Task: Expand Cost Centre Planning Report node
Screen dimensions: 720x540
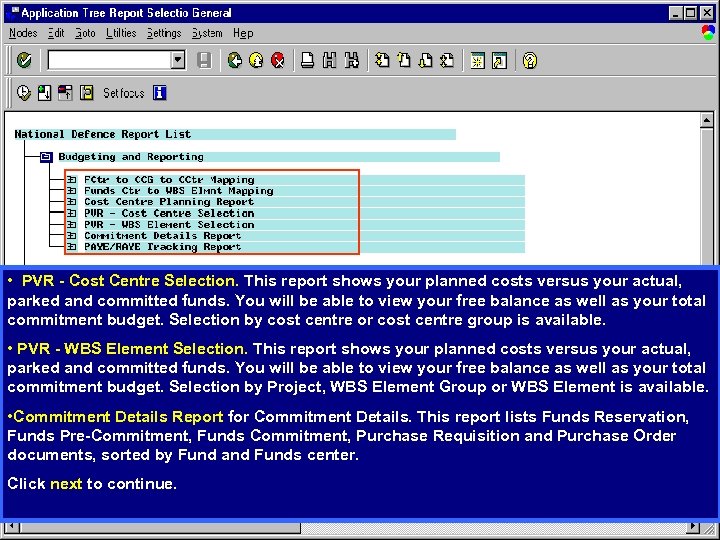Action: point(72,202)
